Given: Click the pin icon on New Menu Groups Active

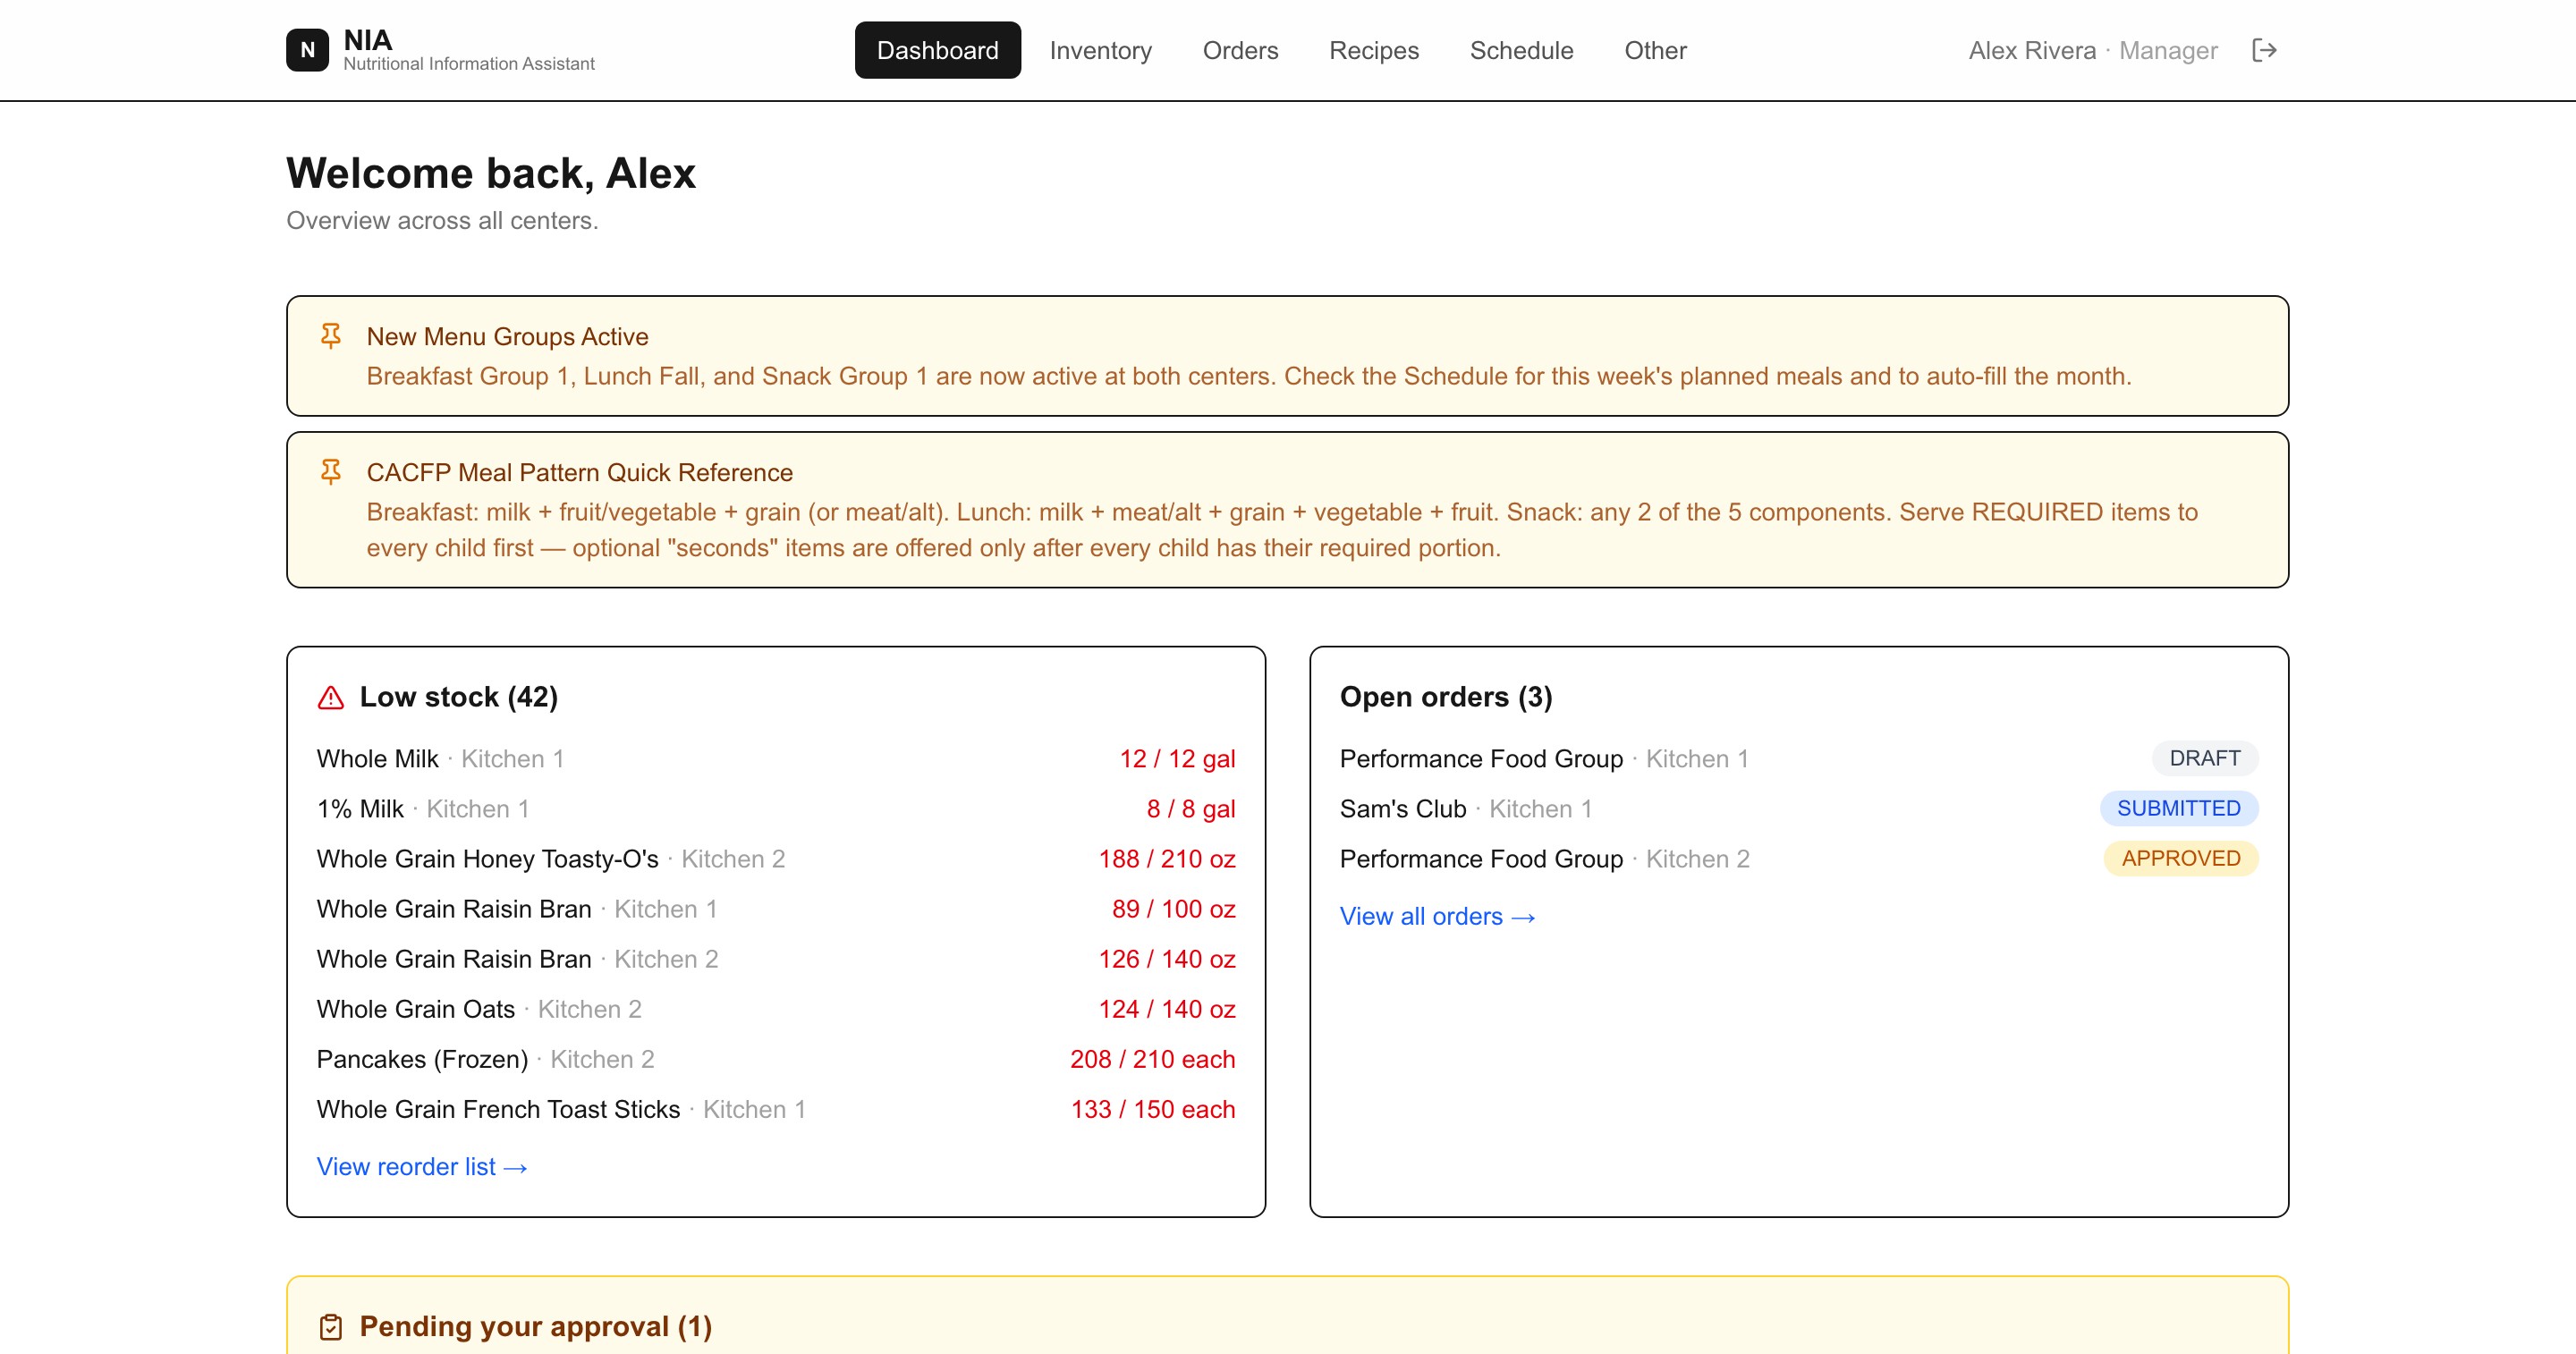Looking at the screenshot, I should [331, 336].
